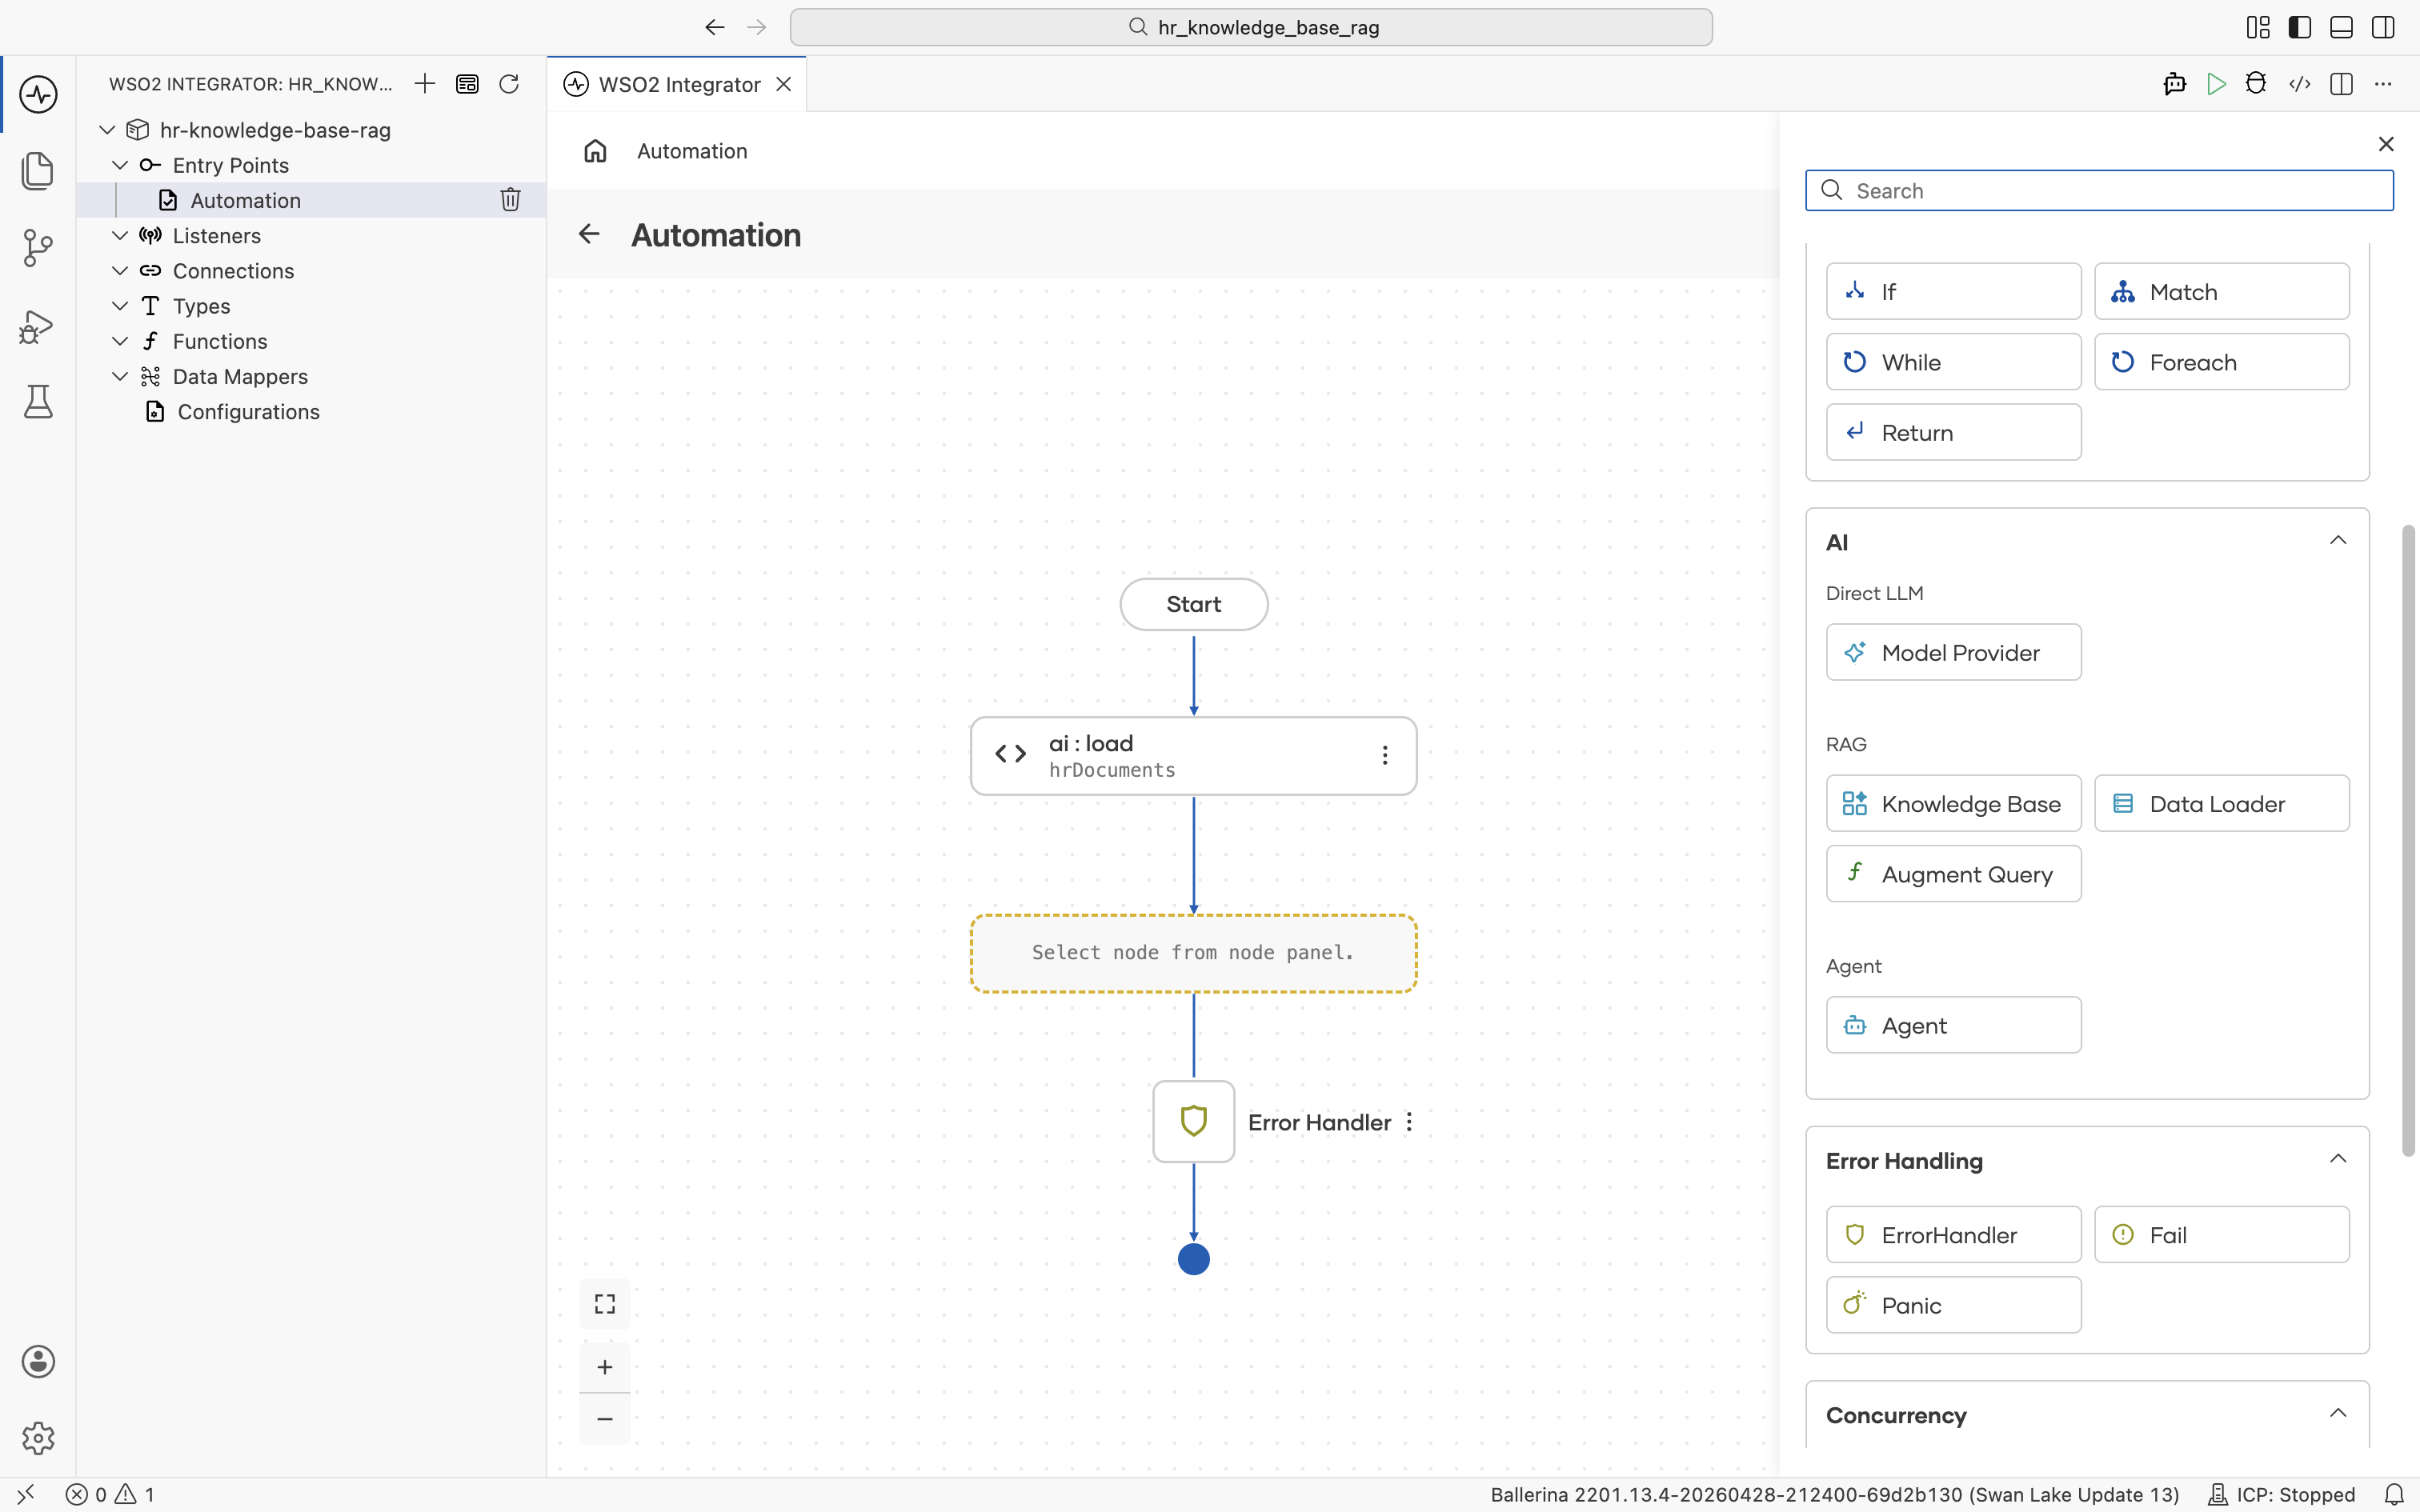This screenshot has height=1512, width=2420.
Task: Click the refresh icon in sidebar header
Action: [x=509, y=84]
